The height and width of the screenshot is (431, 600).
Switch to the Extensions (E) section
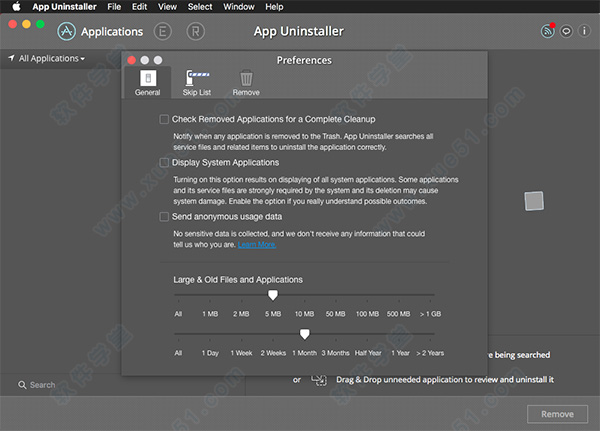[x=163, y=32]
